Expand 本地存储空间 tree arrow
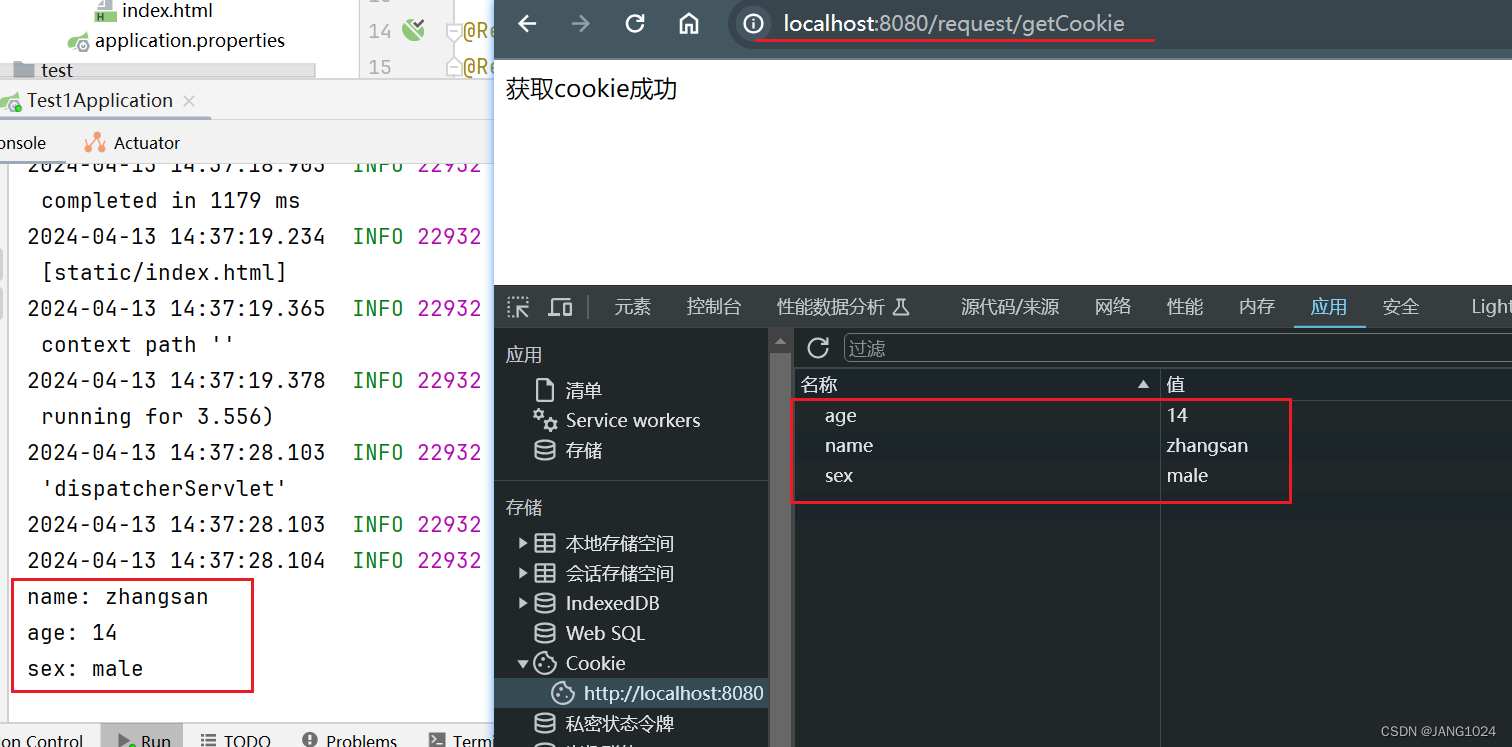Image resolution: width=1512 pixels, height=747 pixels. click(x=522, y=543)
